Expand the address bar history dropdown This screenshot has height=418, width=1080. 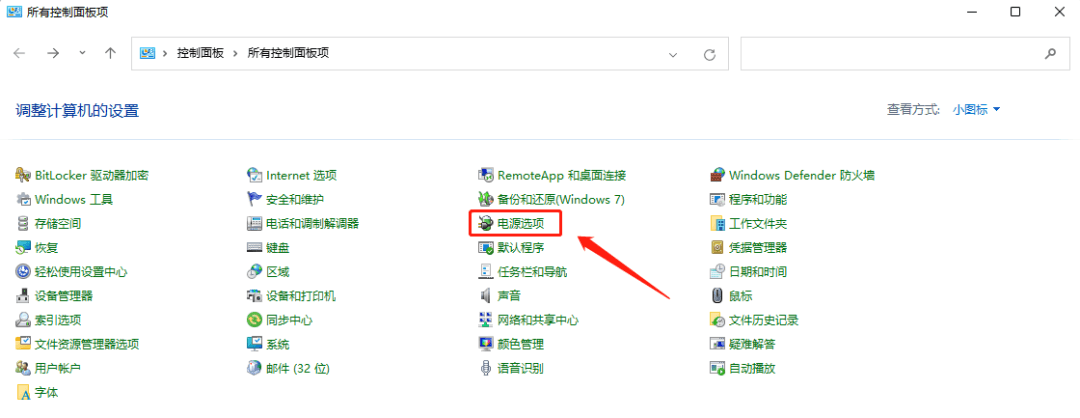673,54
